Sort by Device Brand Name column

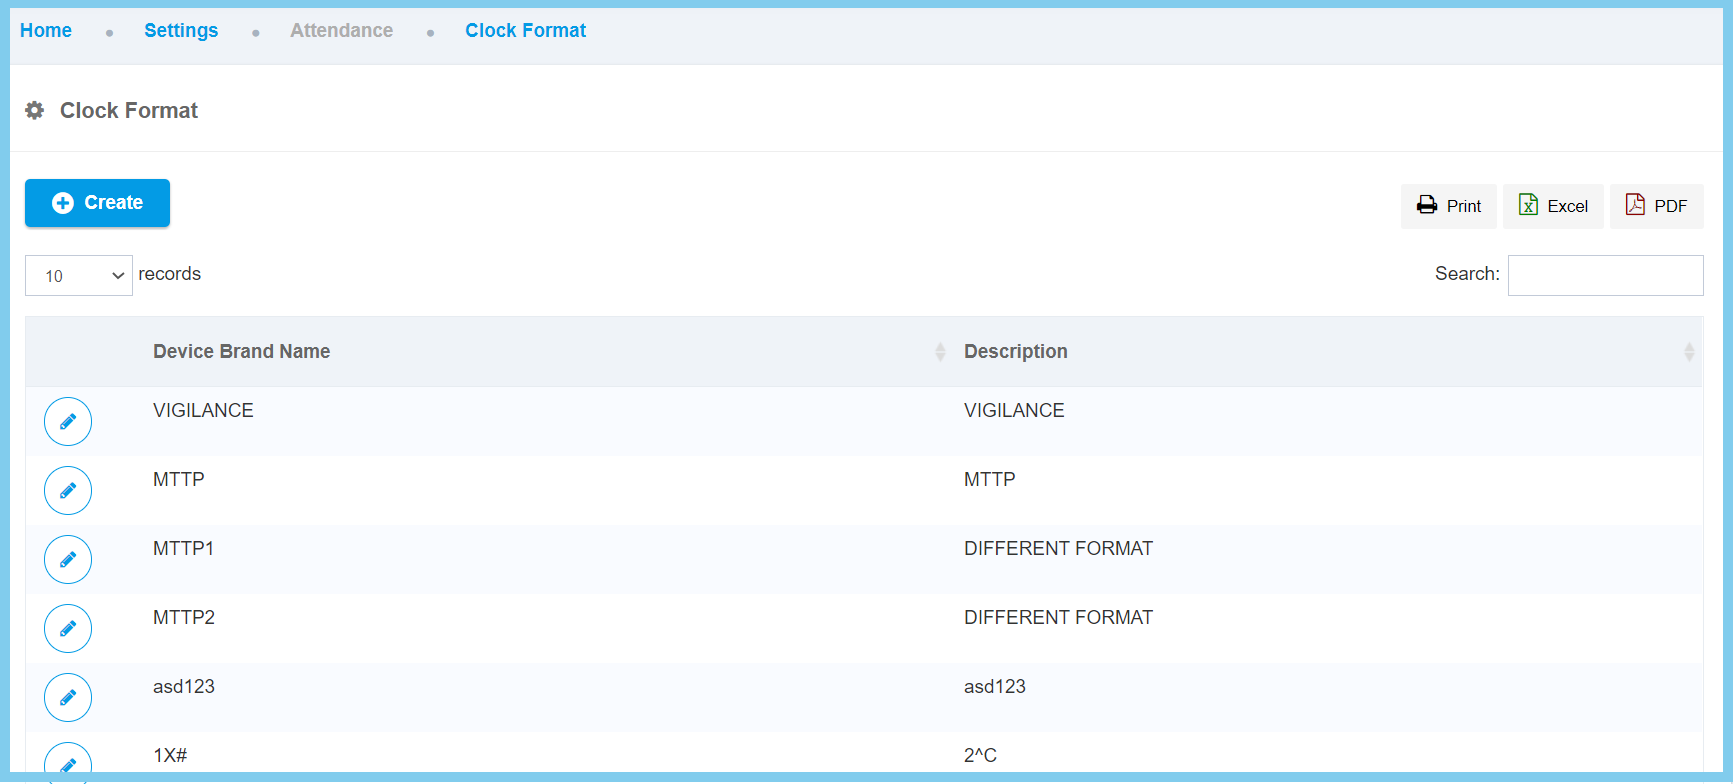(x=241, y=352)
